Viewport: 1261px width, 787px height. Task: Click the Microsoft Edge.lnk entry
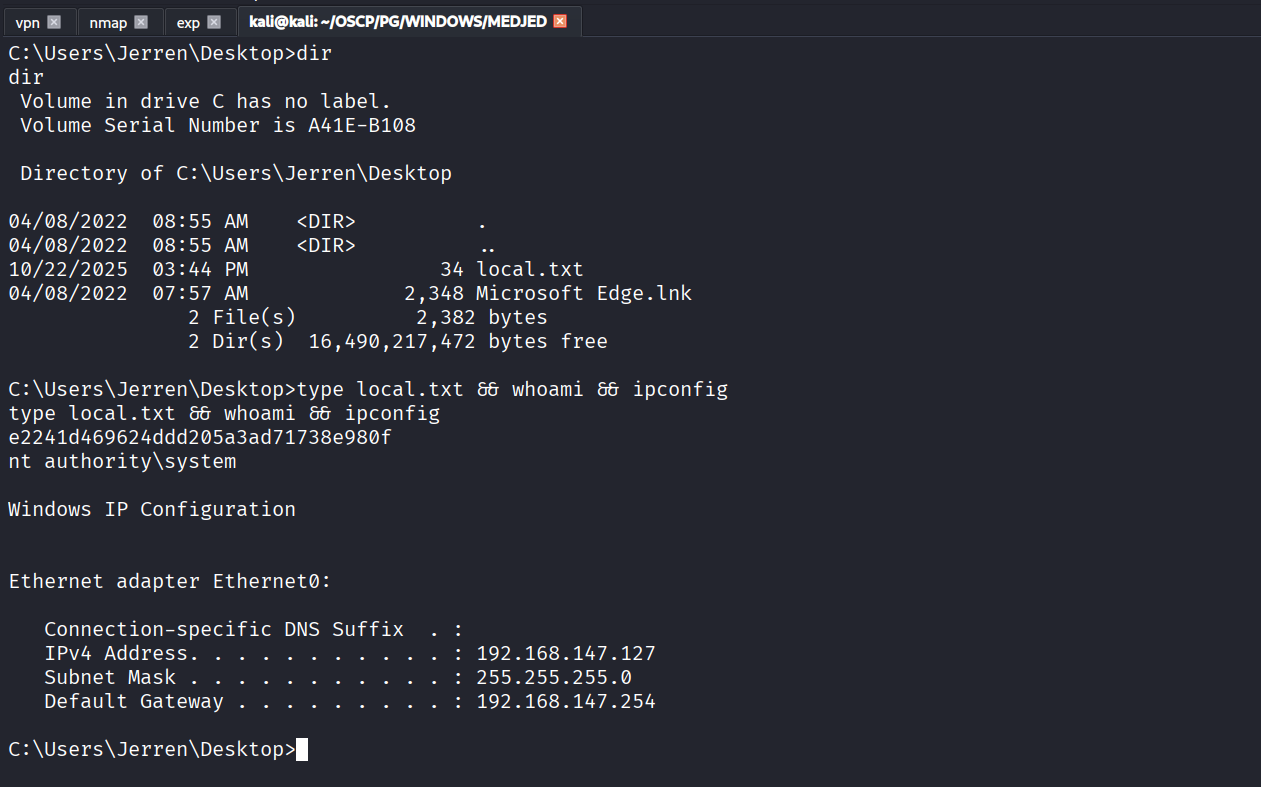[584, 293]
